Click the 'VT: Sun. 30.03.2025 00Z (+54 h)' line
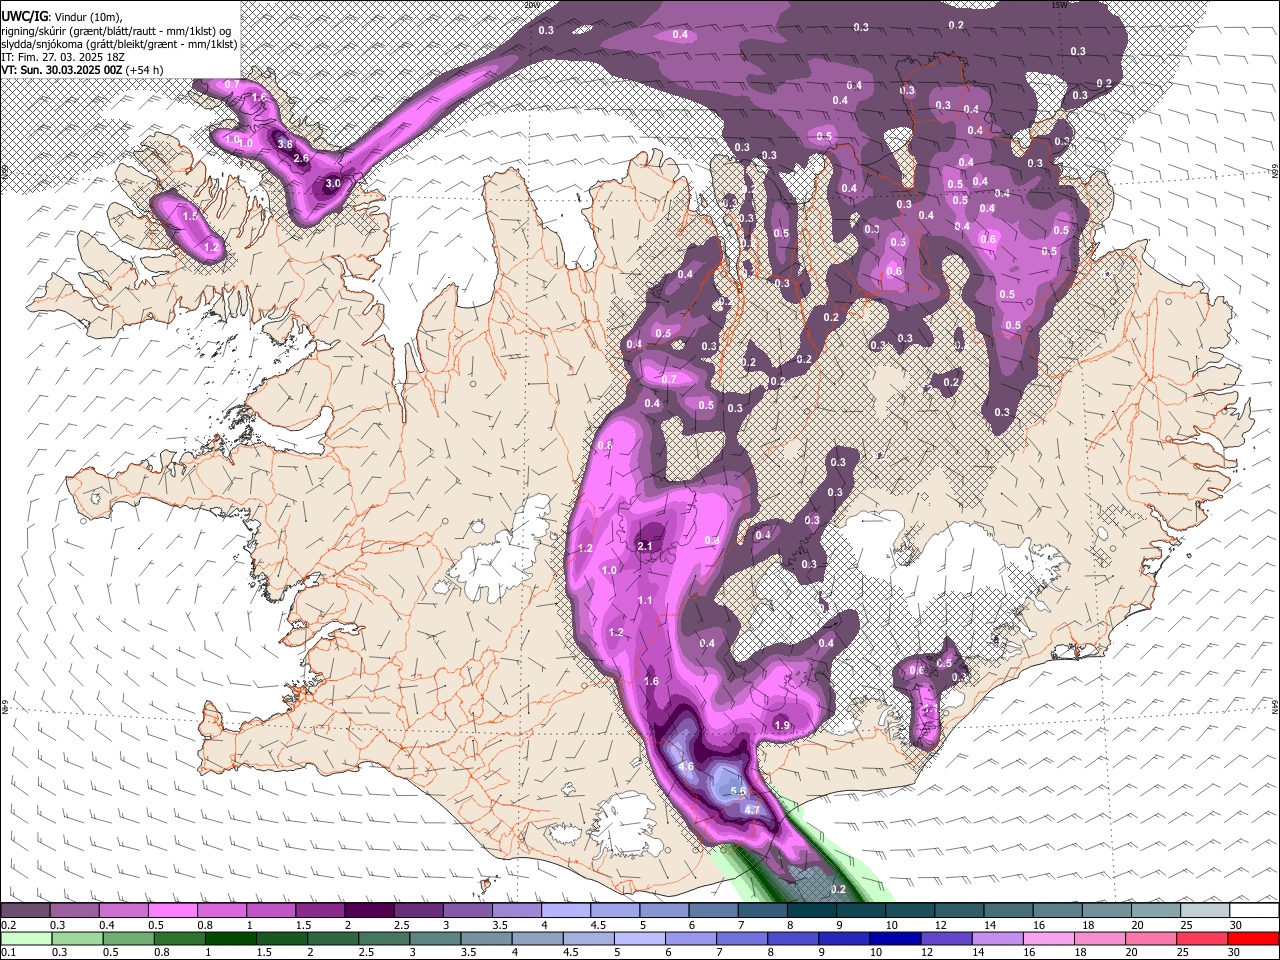1280x960 pixels. click(82, 70)
